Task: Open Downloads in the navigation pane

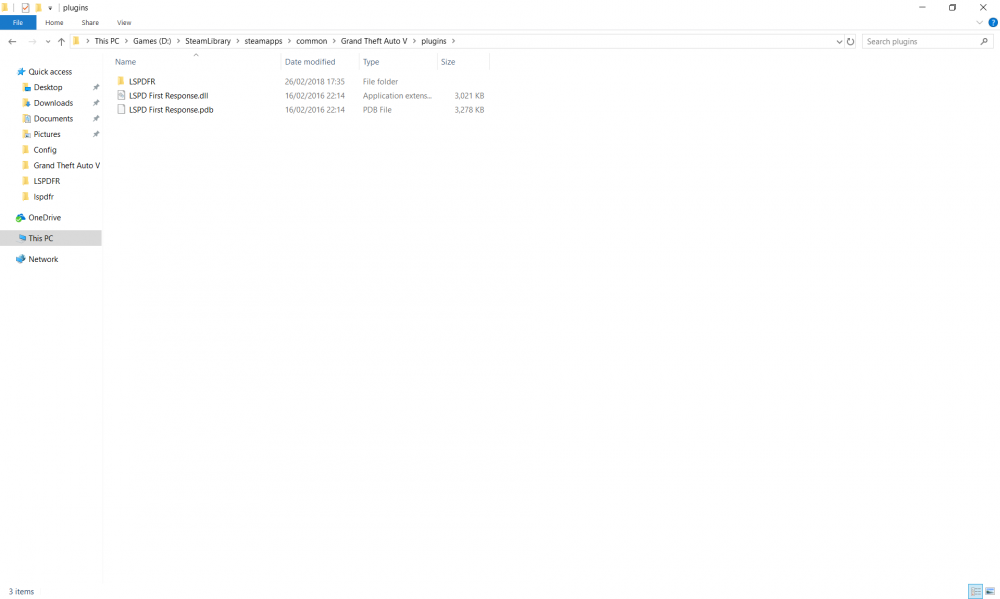Action: coord(53,103)
